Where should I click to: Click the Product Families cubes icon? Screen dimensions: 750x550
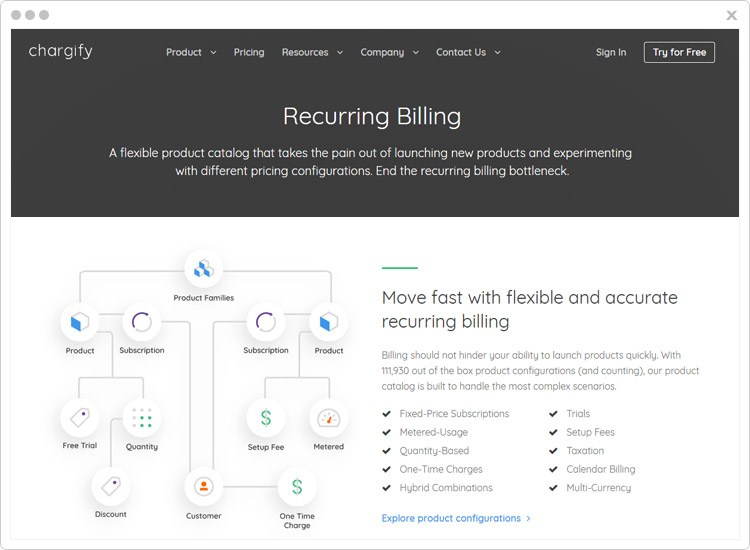pos(204,269)
